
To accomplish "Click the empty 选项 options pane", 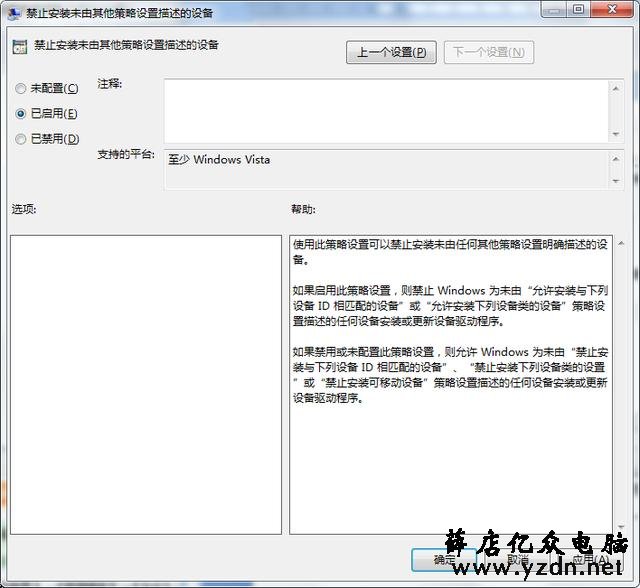I will [146, 384].
